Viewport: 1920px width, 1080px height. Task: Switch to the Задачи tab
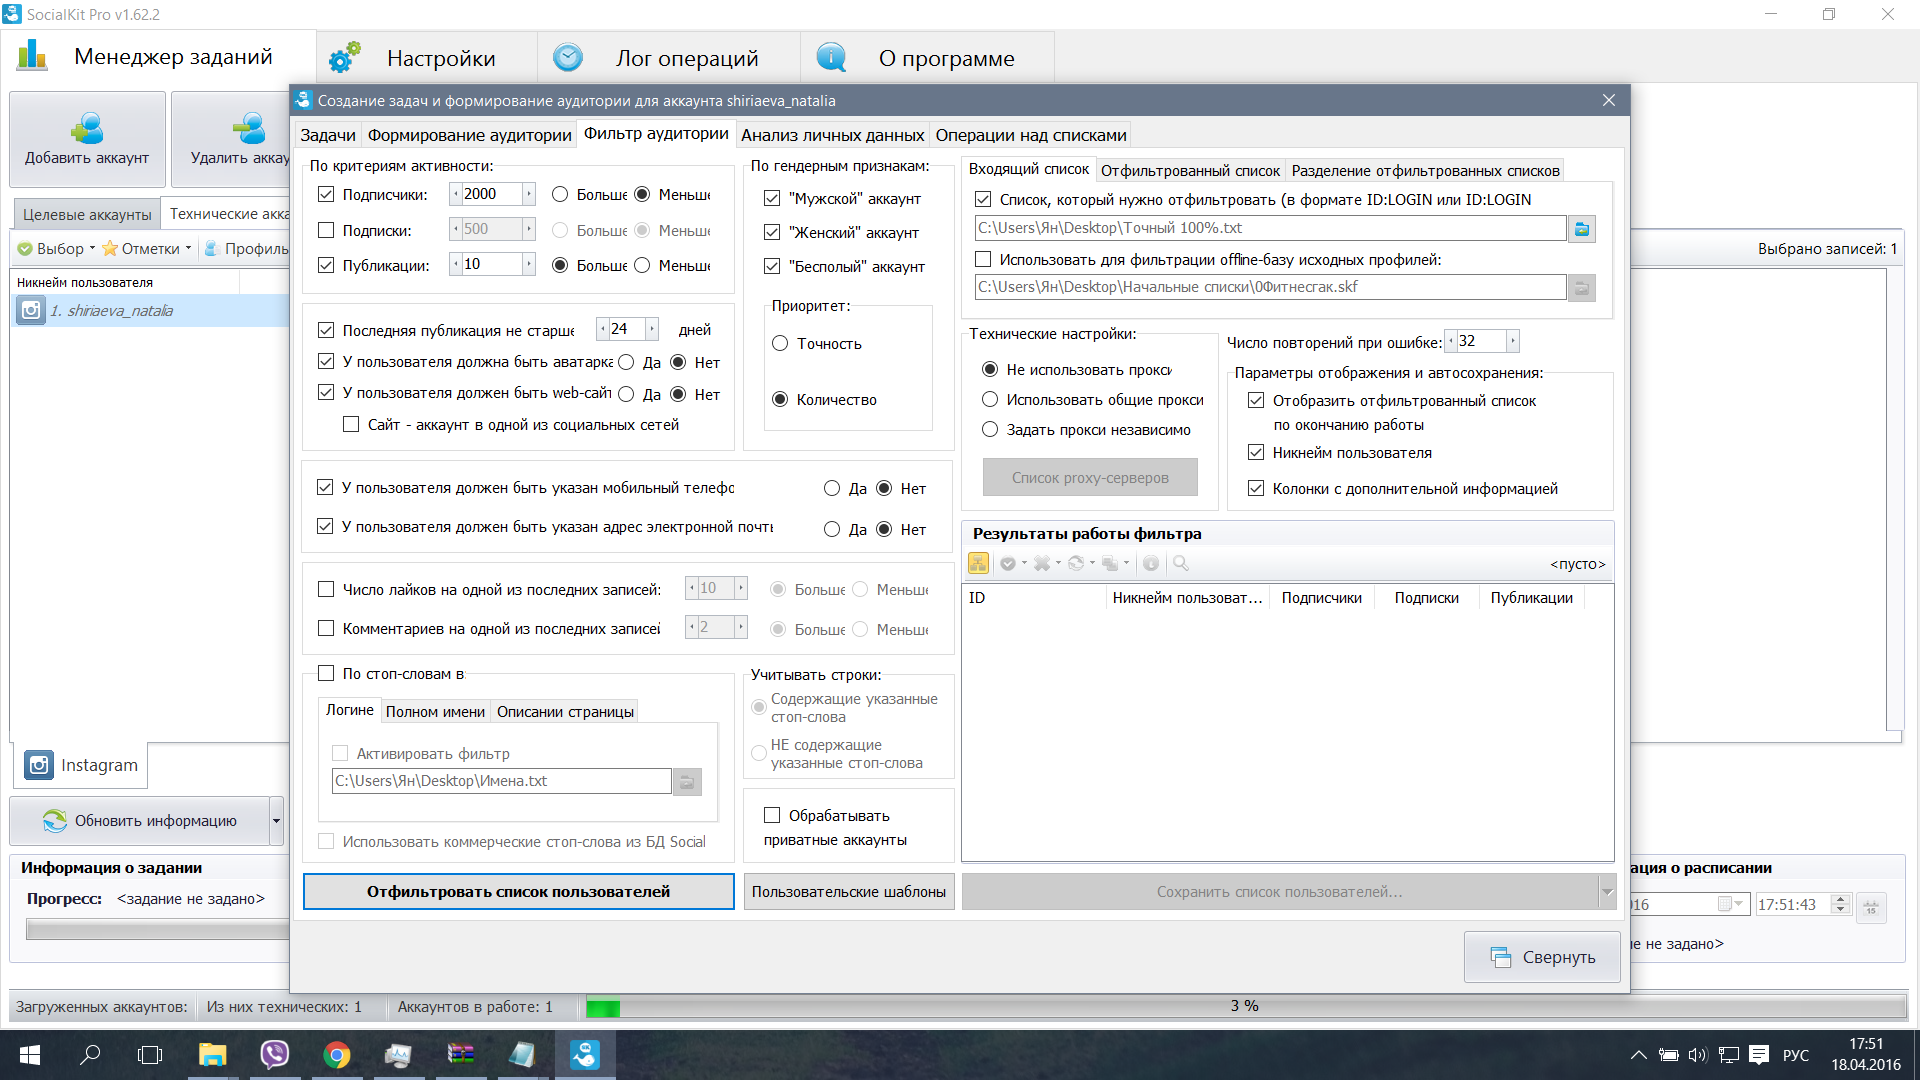pos(328,135)
